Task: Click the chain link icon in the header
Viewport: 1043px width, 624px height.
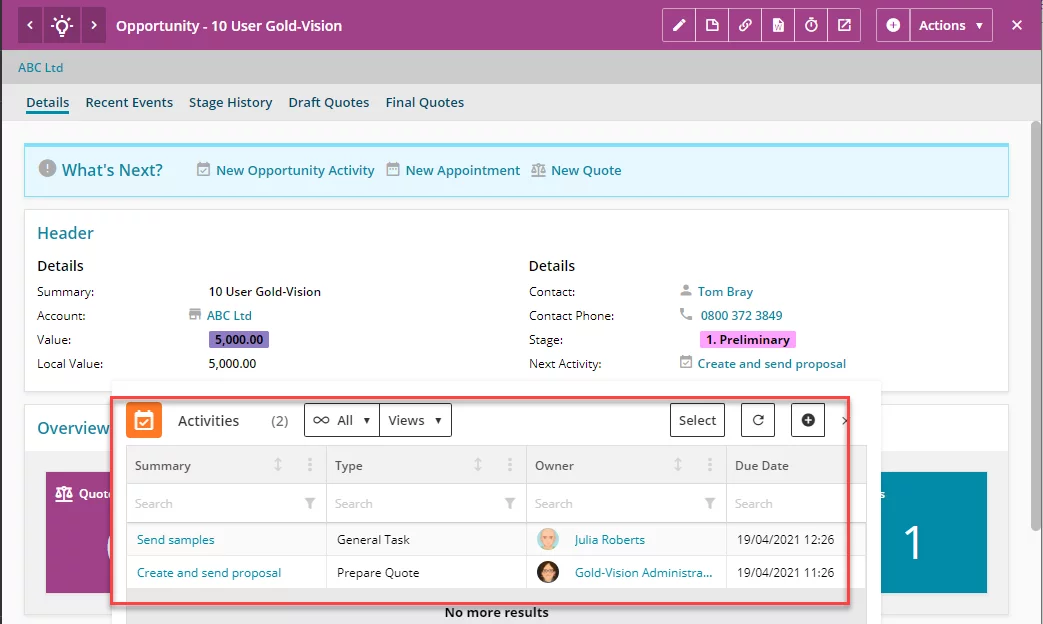Action: (745, 25)
